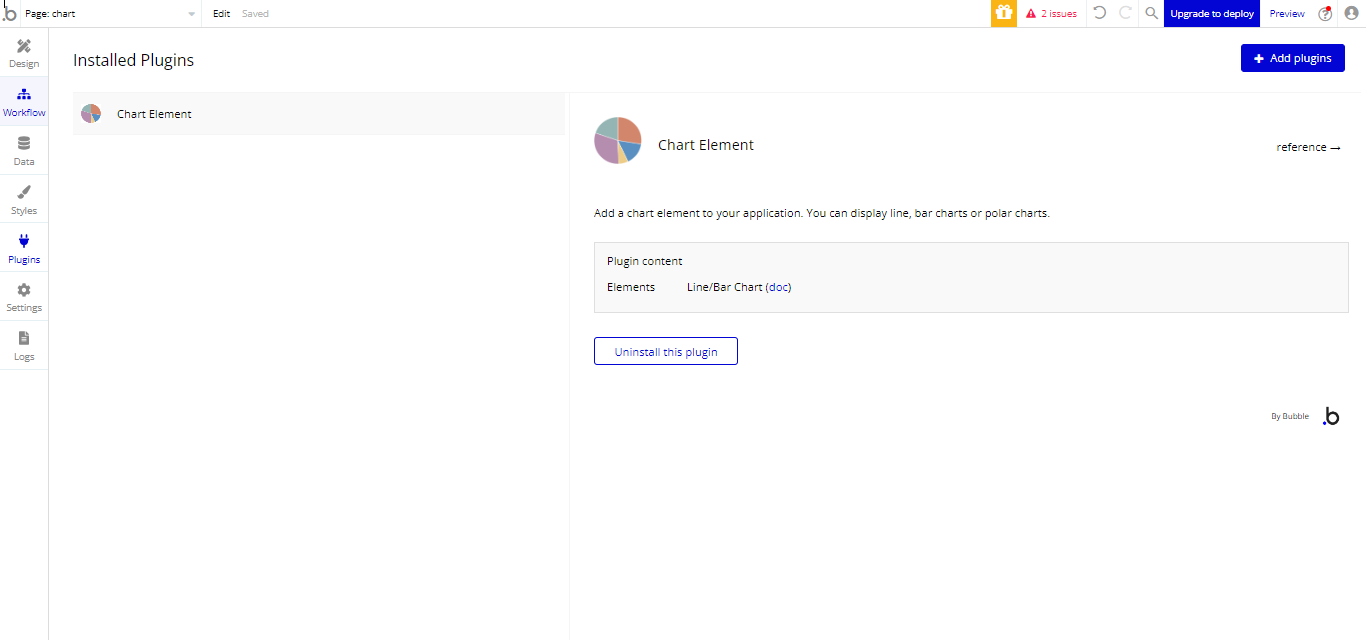Click the undo arrow icon
This screenshot has height=640, width=1366.
[x=1099, y=13]
